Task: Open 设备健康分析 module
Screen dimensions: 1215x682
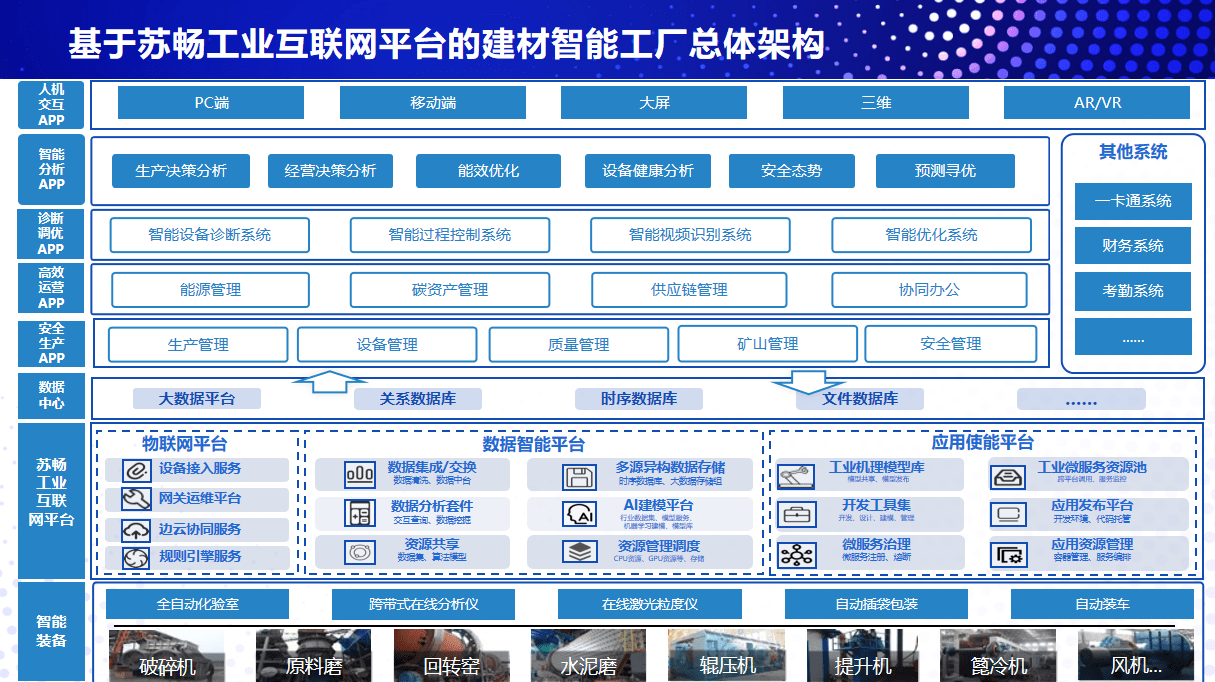Action: coord(648,171)
